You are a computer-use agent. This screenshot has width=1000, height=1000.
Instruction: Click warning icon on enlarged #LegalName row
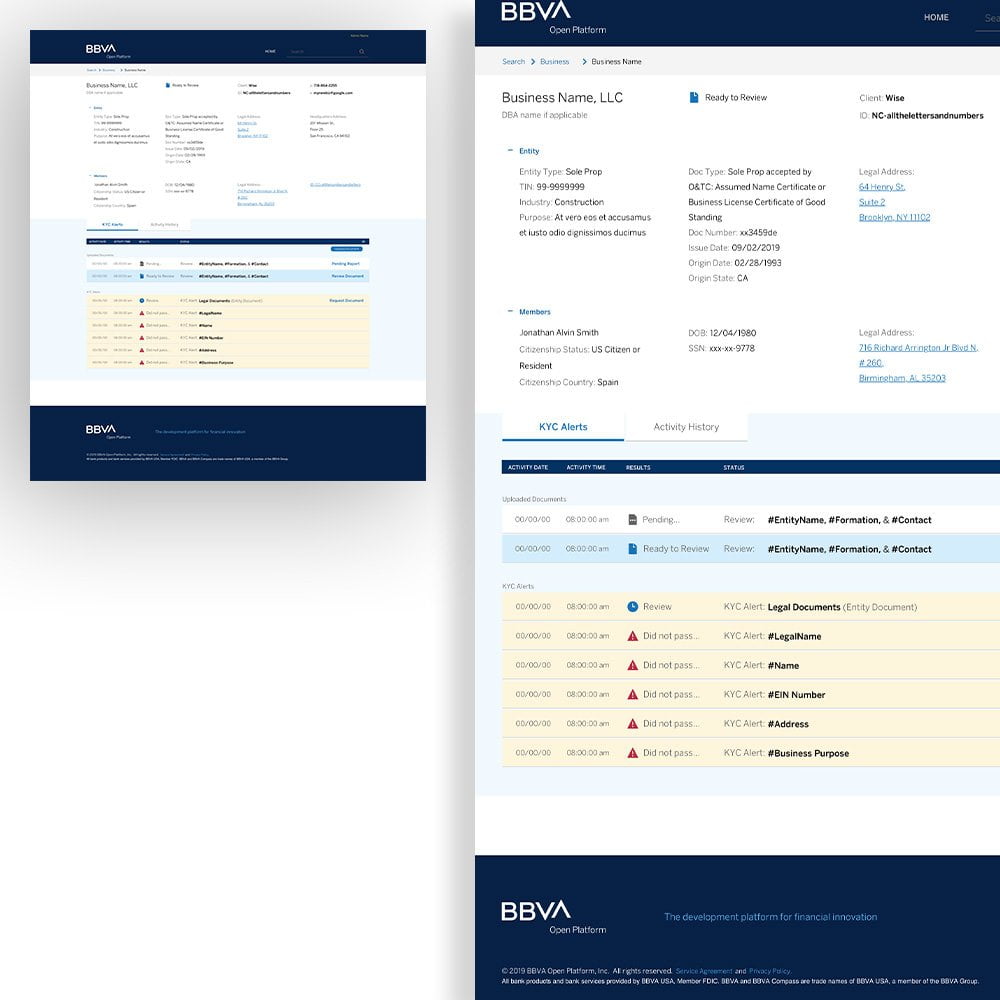[x=632, y=636]
